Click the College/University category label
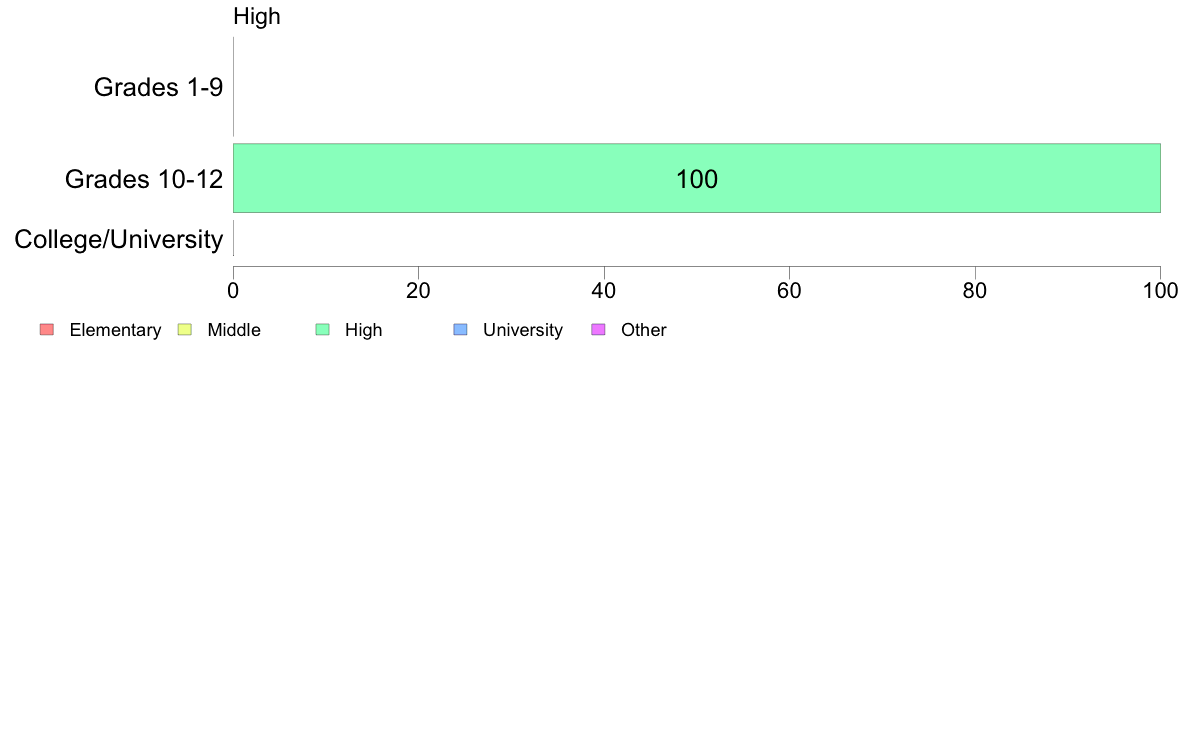 (x=119, y=240)
